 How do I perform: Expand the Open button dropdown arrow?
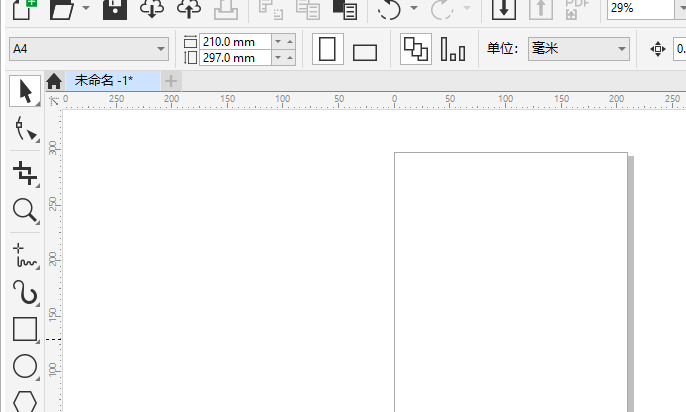pos(86,8)
